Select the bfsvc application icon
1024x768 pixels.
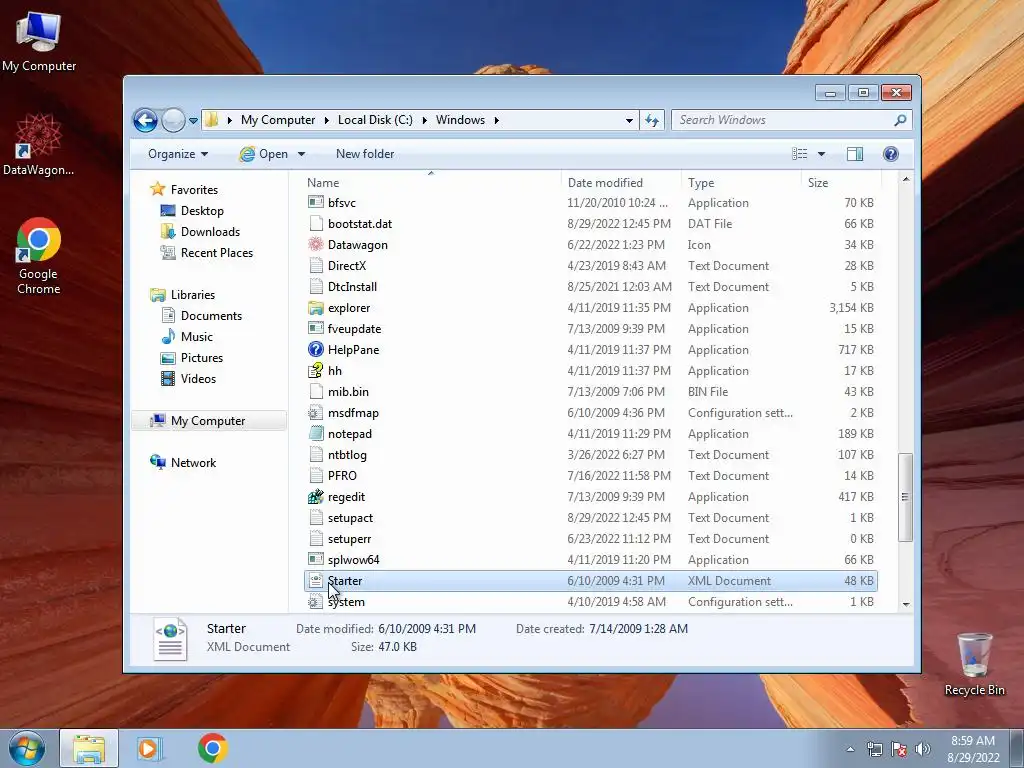tap(315, 202)
